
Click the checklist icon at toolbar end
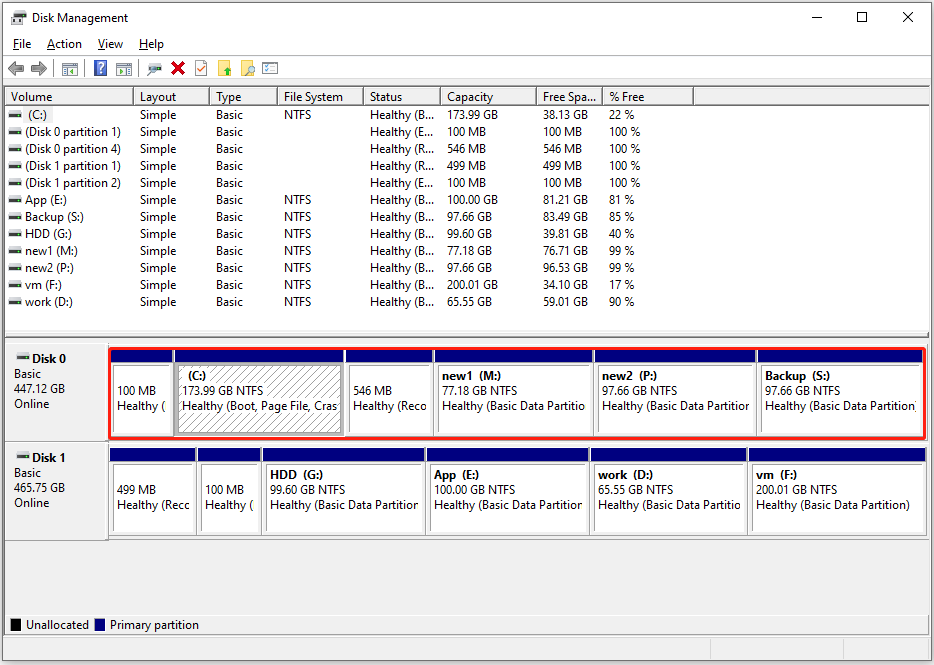[x=270, y=68]
